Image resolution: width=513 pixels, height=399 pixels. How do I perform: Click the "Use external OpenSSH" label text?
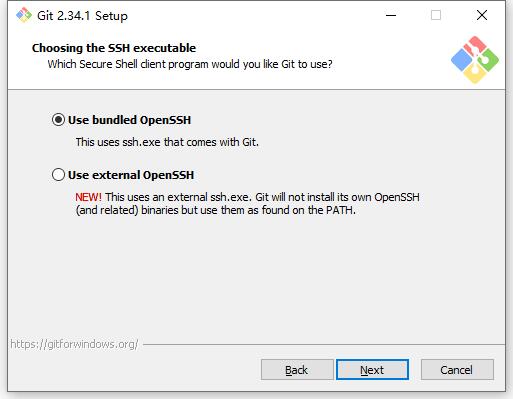[131, 175]
